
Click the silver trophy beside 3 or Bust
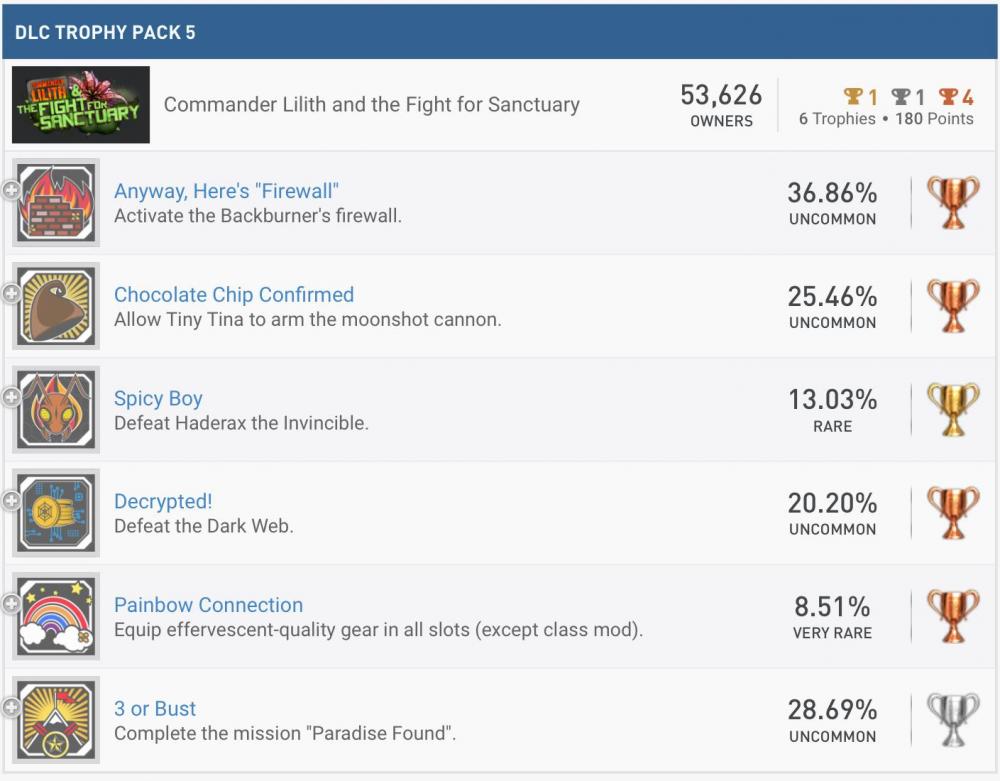953,720
